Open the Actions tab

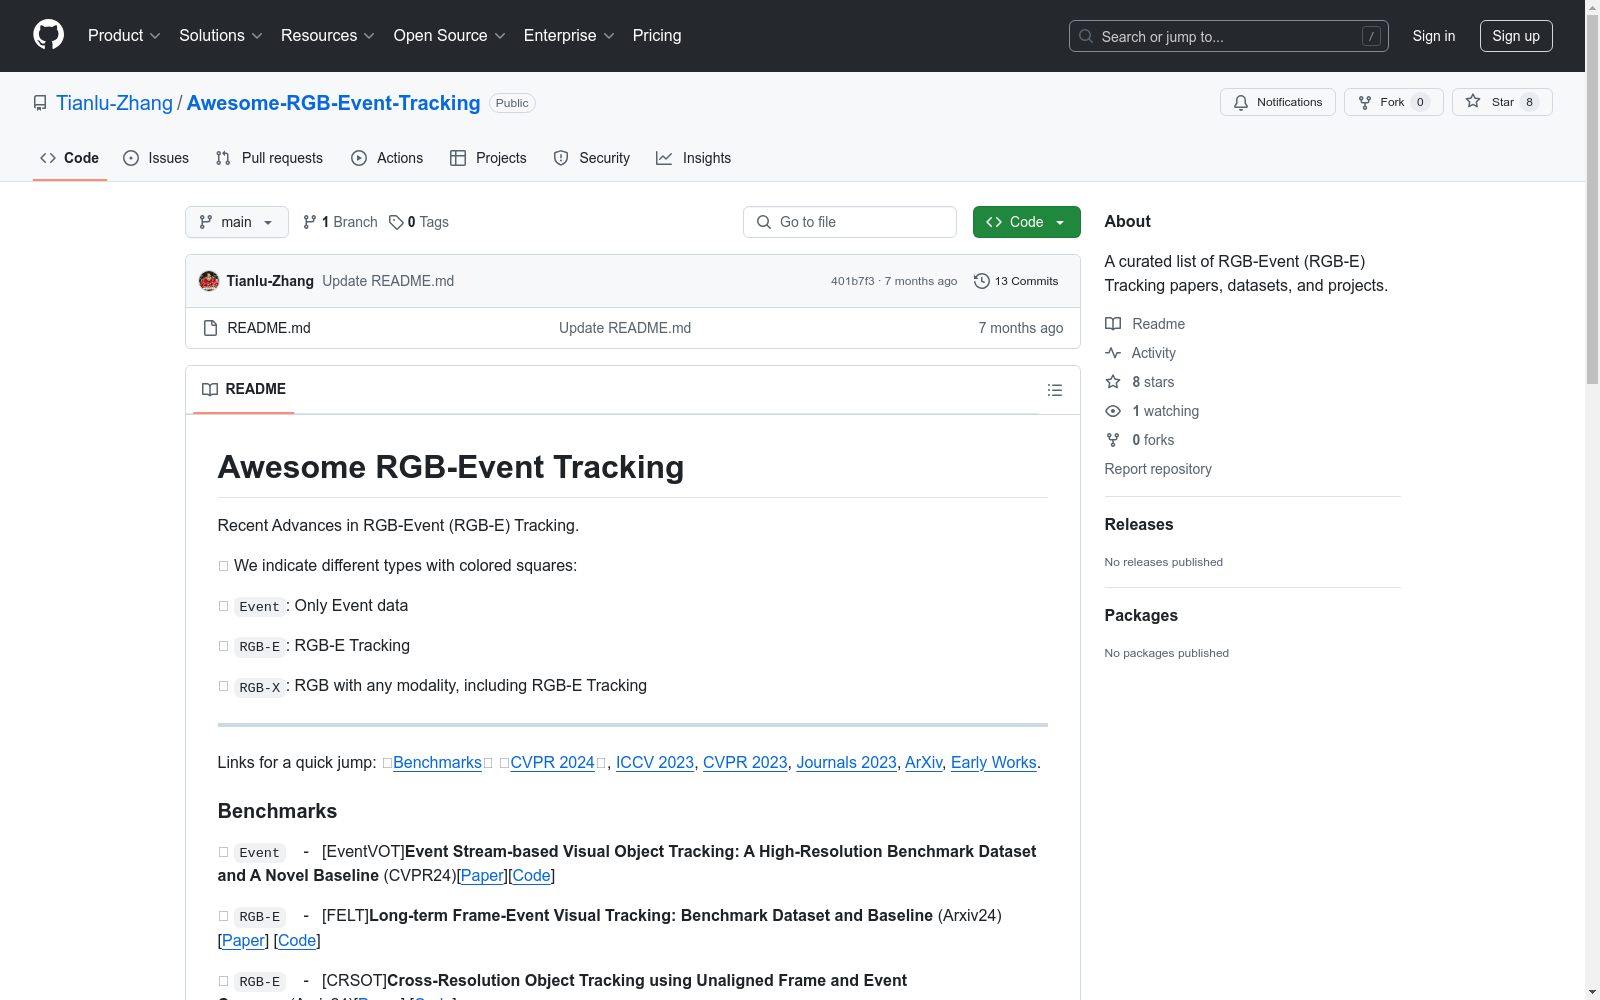387,158
